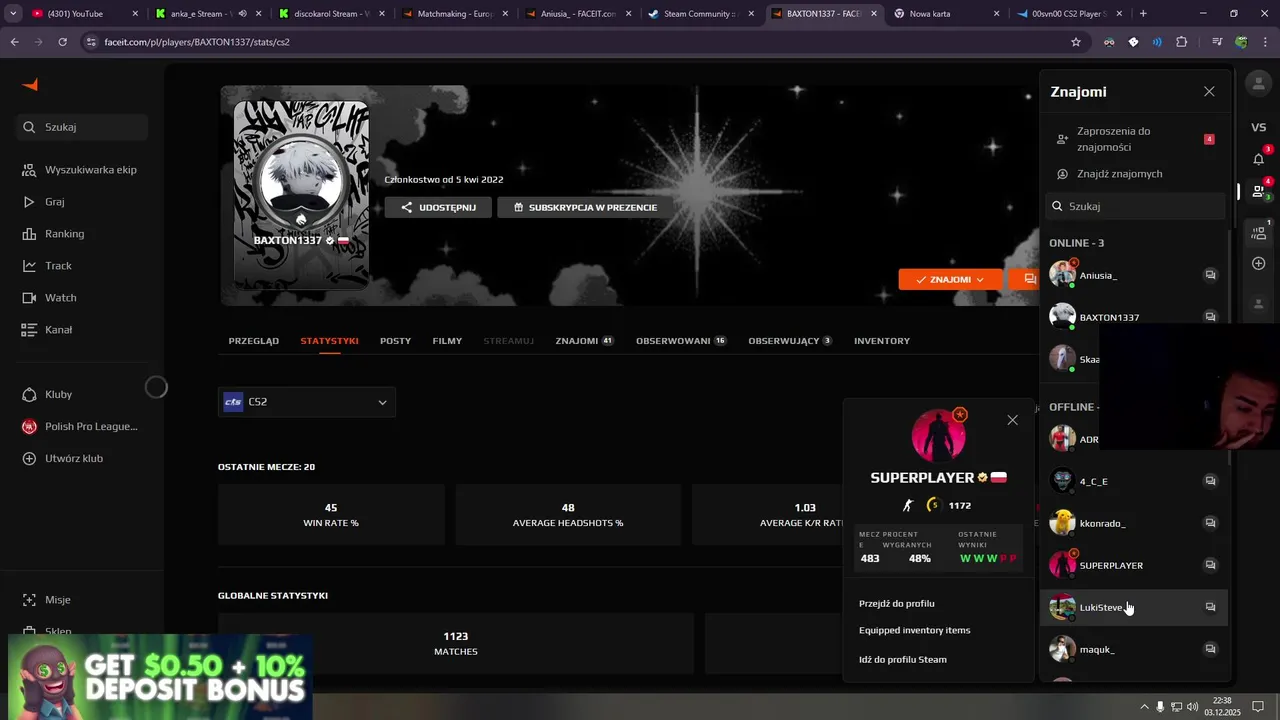Click Equipped inventory items in popup
This screenshot has height=720, width=1280.
click(914, 631)
